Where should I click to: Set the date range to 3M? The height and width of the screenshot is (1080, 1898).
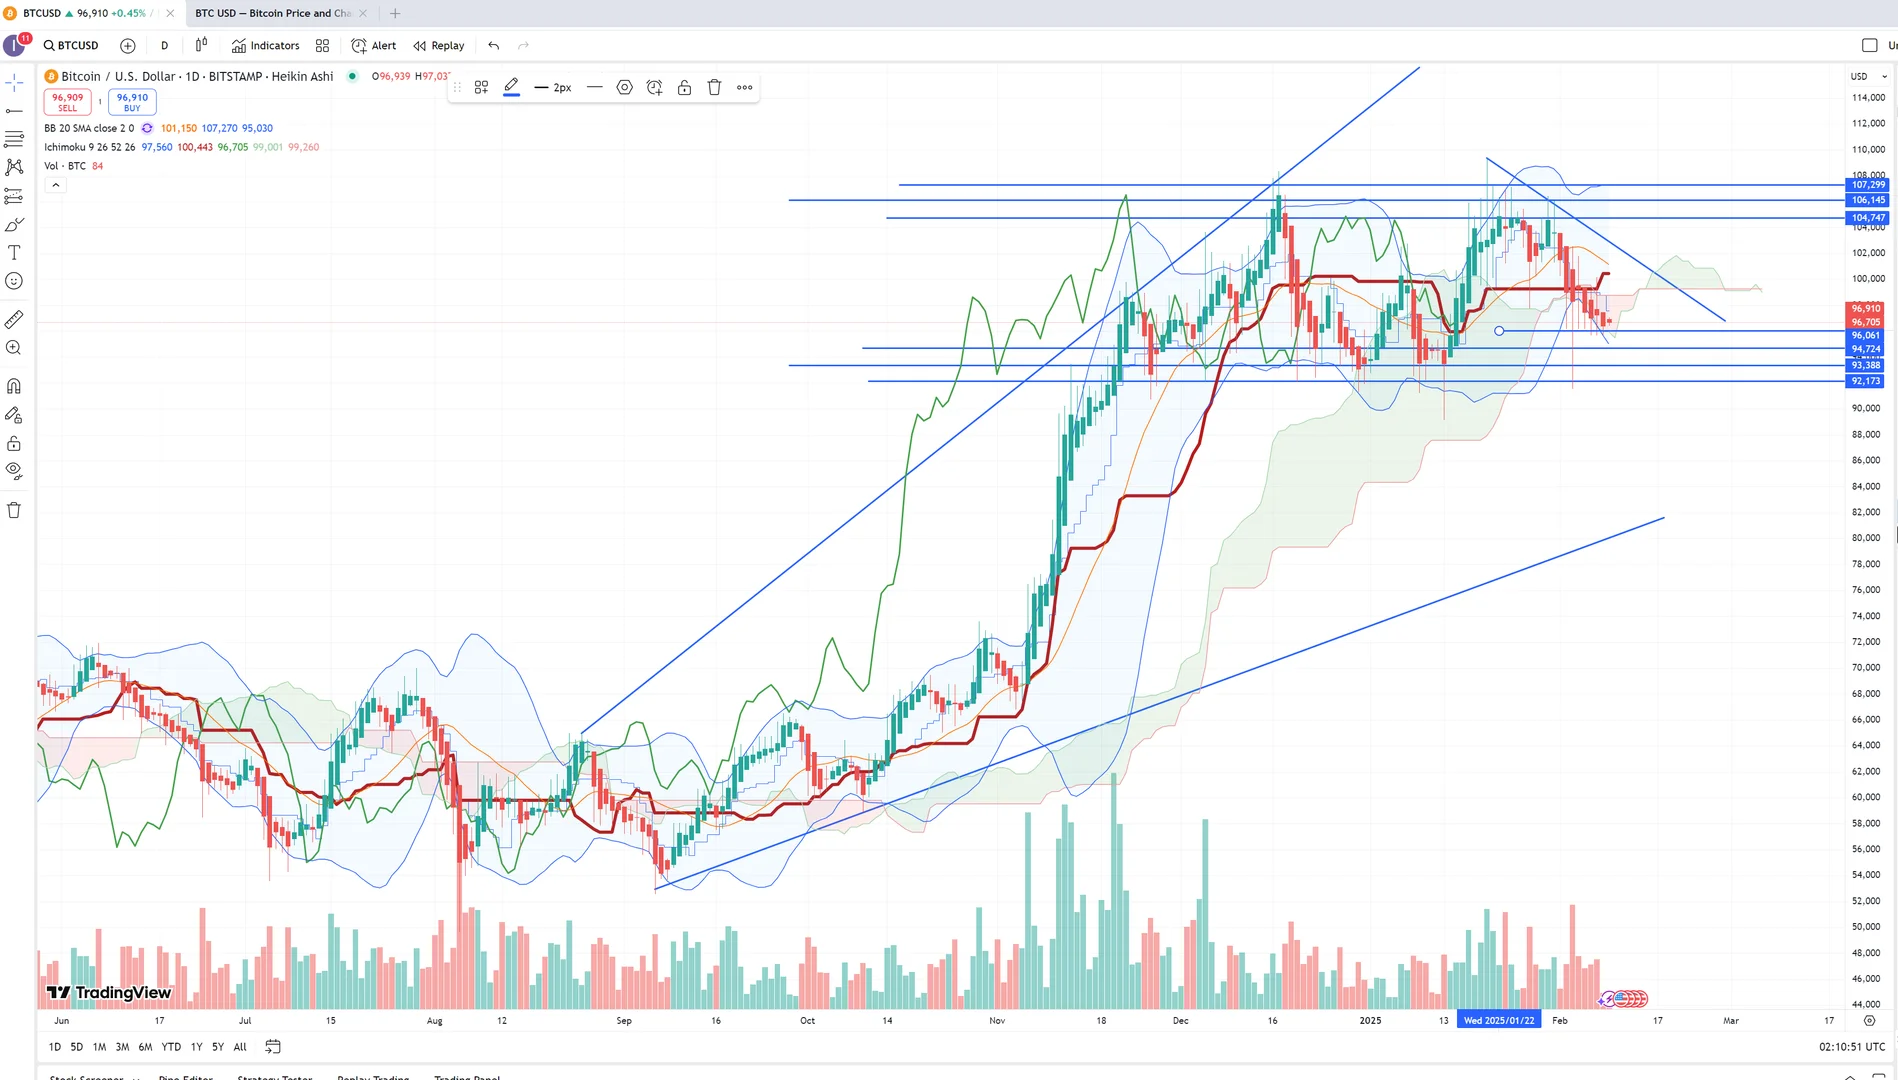[122, 1047]
